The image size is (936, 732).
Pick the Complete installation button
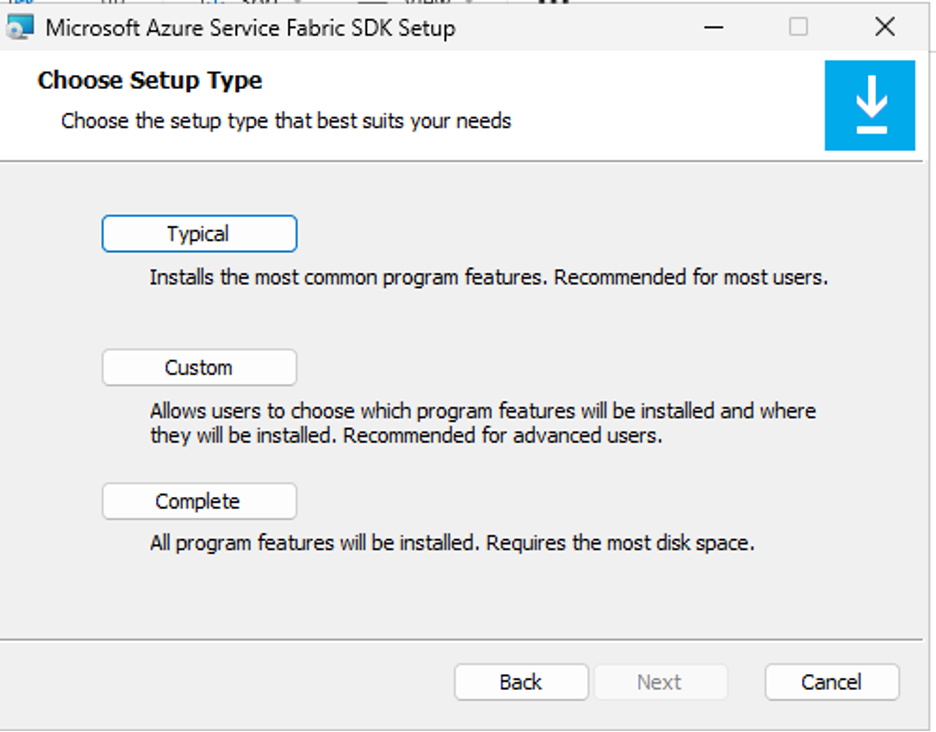tap(199, 501)
